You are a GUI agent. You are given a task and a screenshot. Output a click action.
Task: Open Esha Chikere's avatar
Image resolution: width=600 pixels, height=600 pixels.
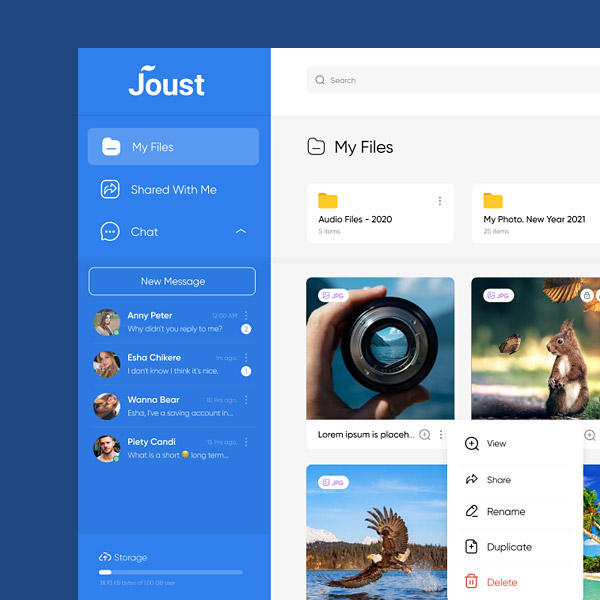107,364
